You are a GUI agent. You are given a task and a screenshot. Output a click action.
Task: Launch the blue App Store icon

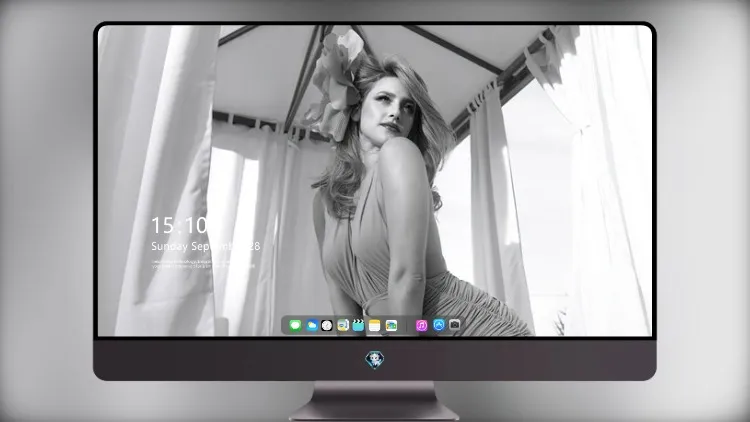(x=439, y=325)
